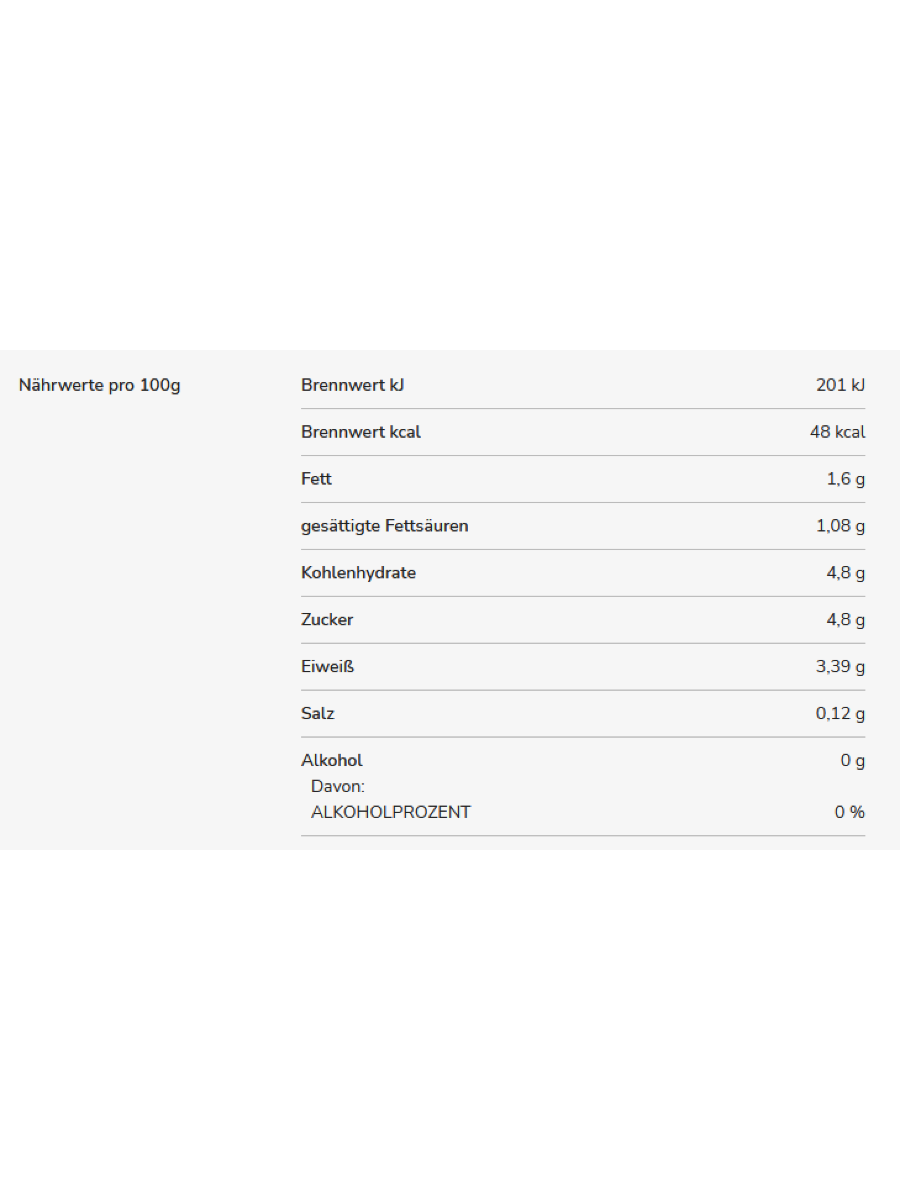The height and width of the screenshot is (1200, 900).
Task: Click the 'Kohlenhydrate' label
Action: [358, 573]
